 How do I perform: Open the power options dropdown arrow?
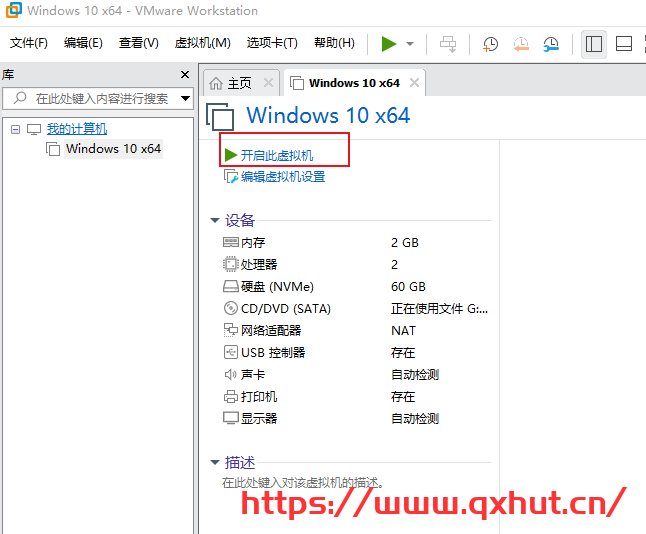(410, 44)
